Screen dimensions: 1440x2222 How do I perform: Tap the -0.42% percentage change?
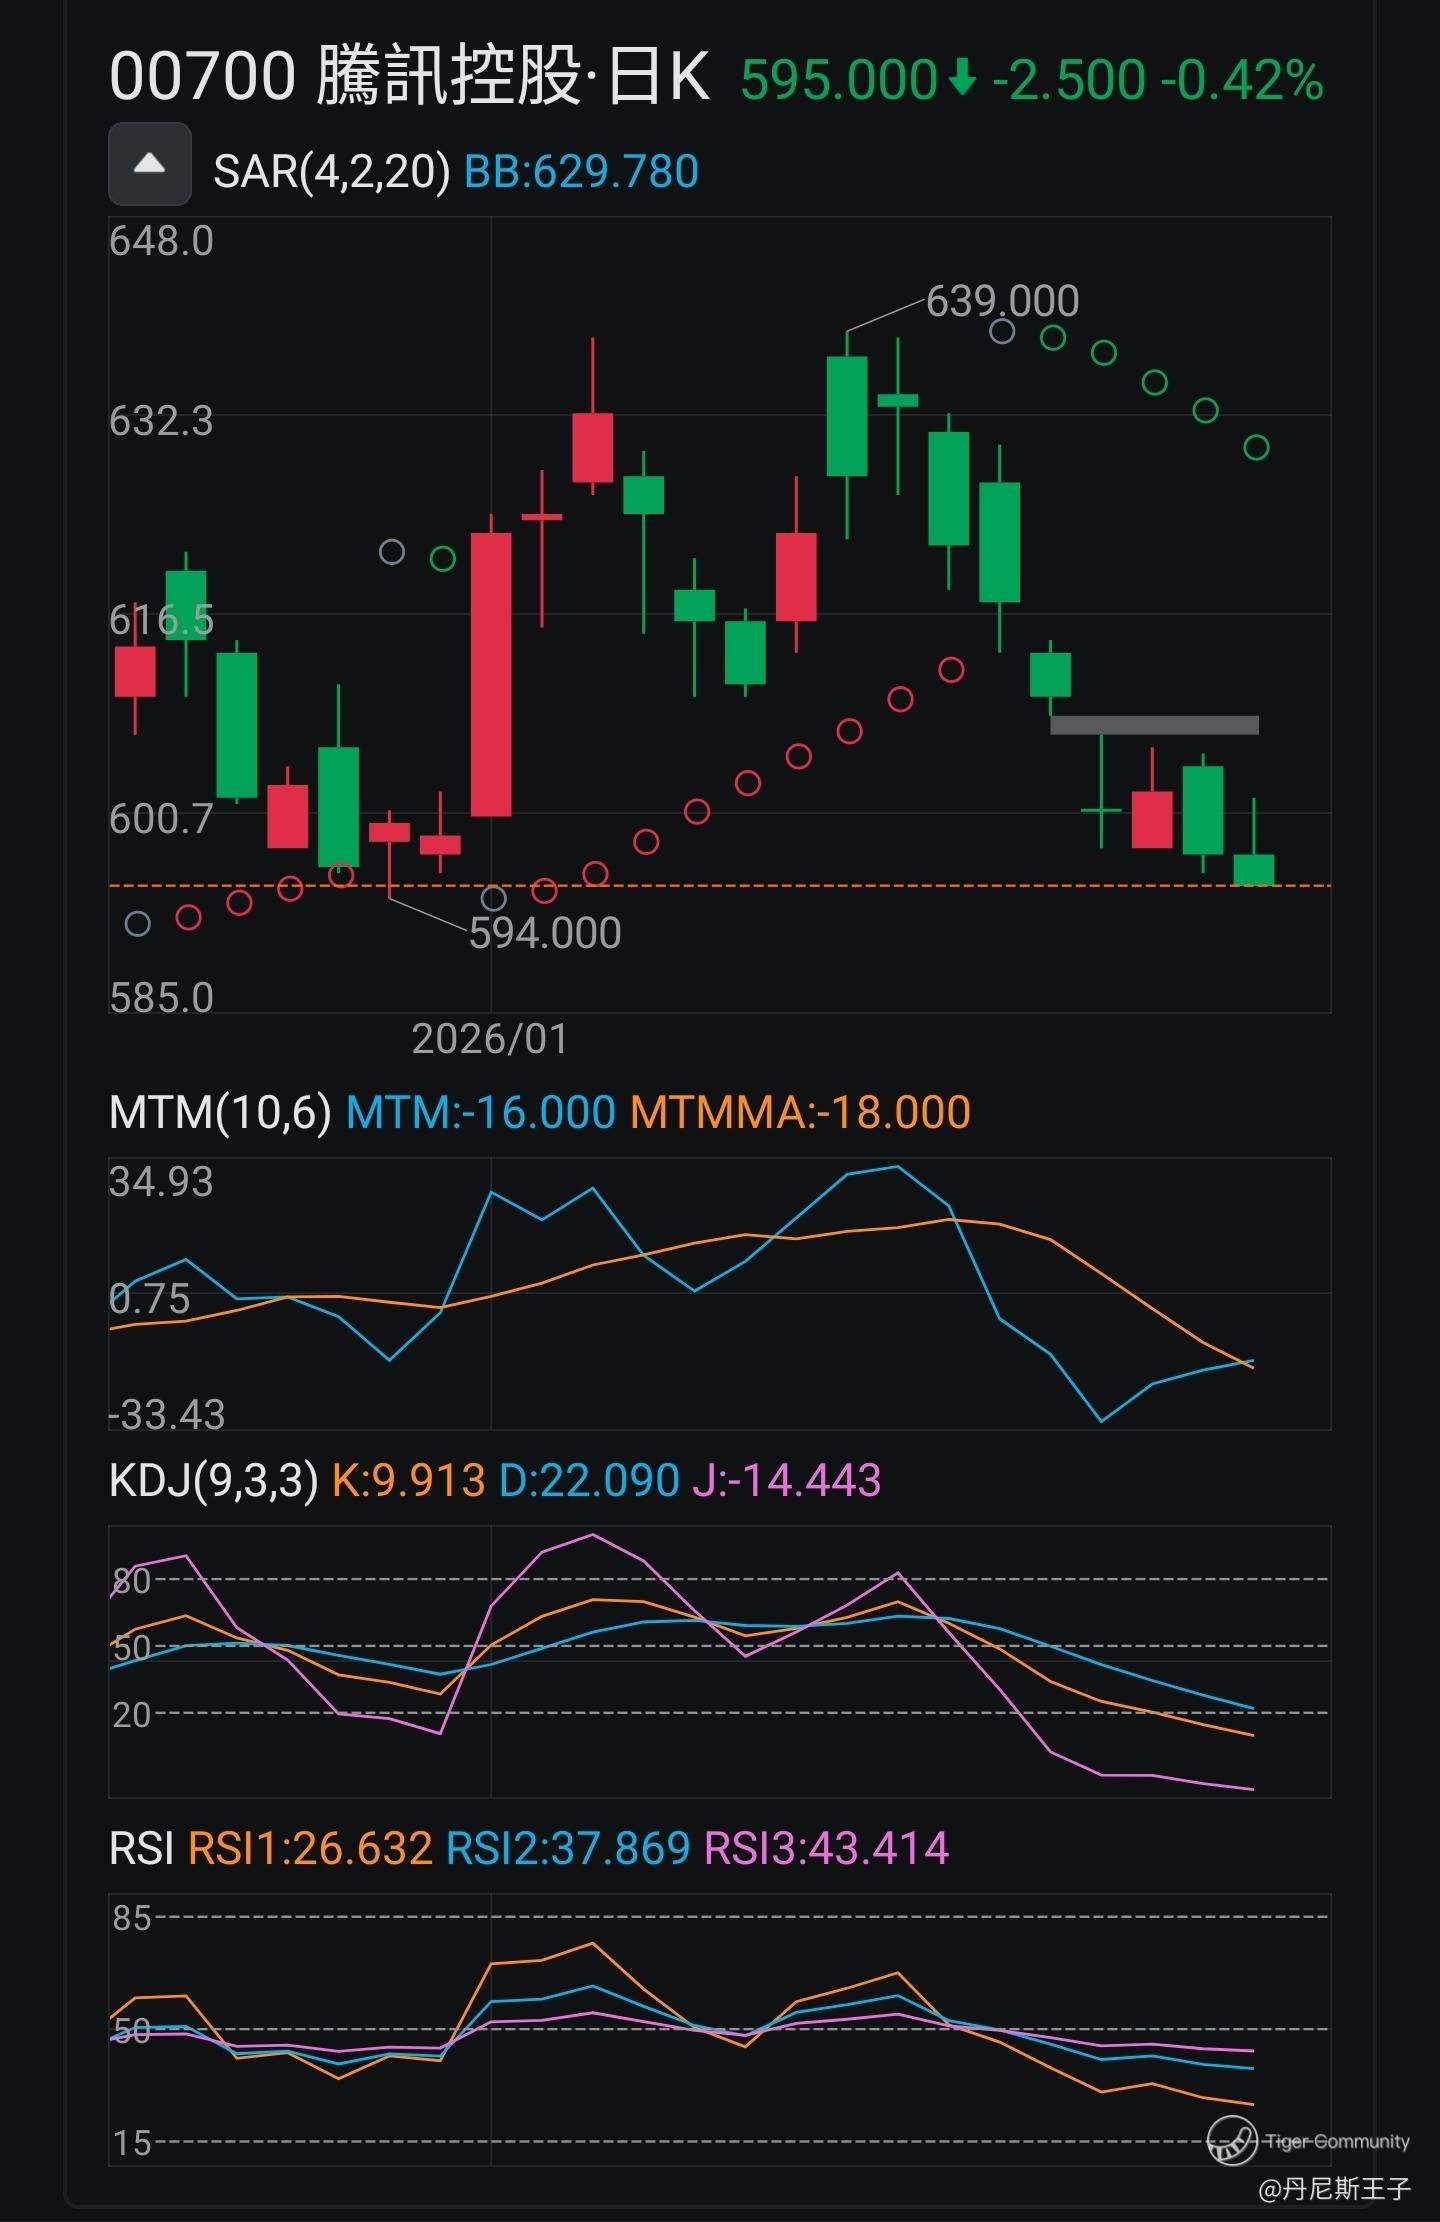pos(1242,79)
